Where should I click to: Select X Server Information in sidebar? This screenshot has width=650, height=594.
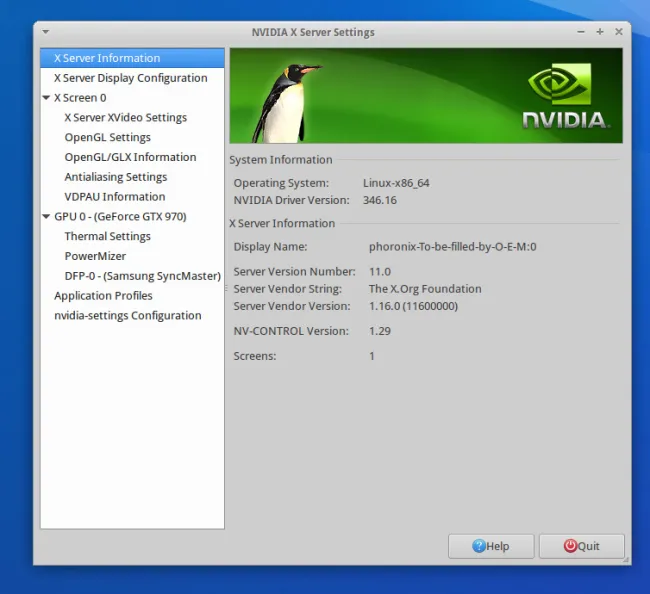click(x=107, y=58)
